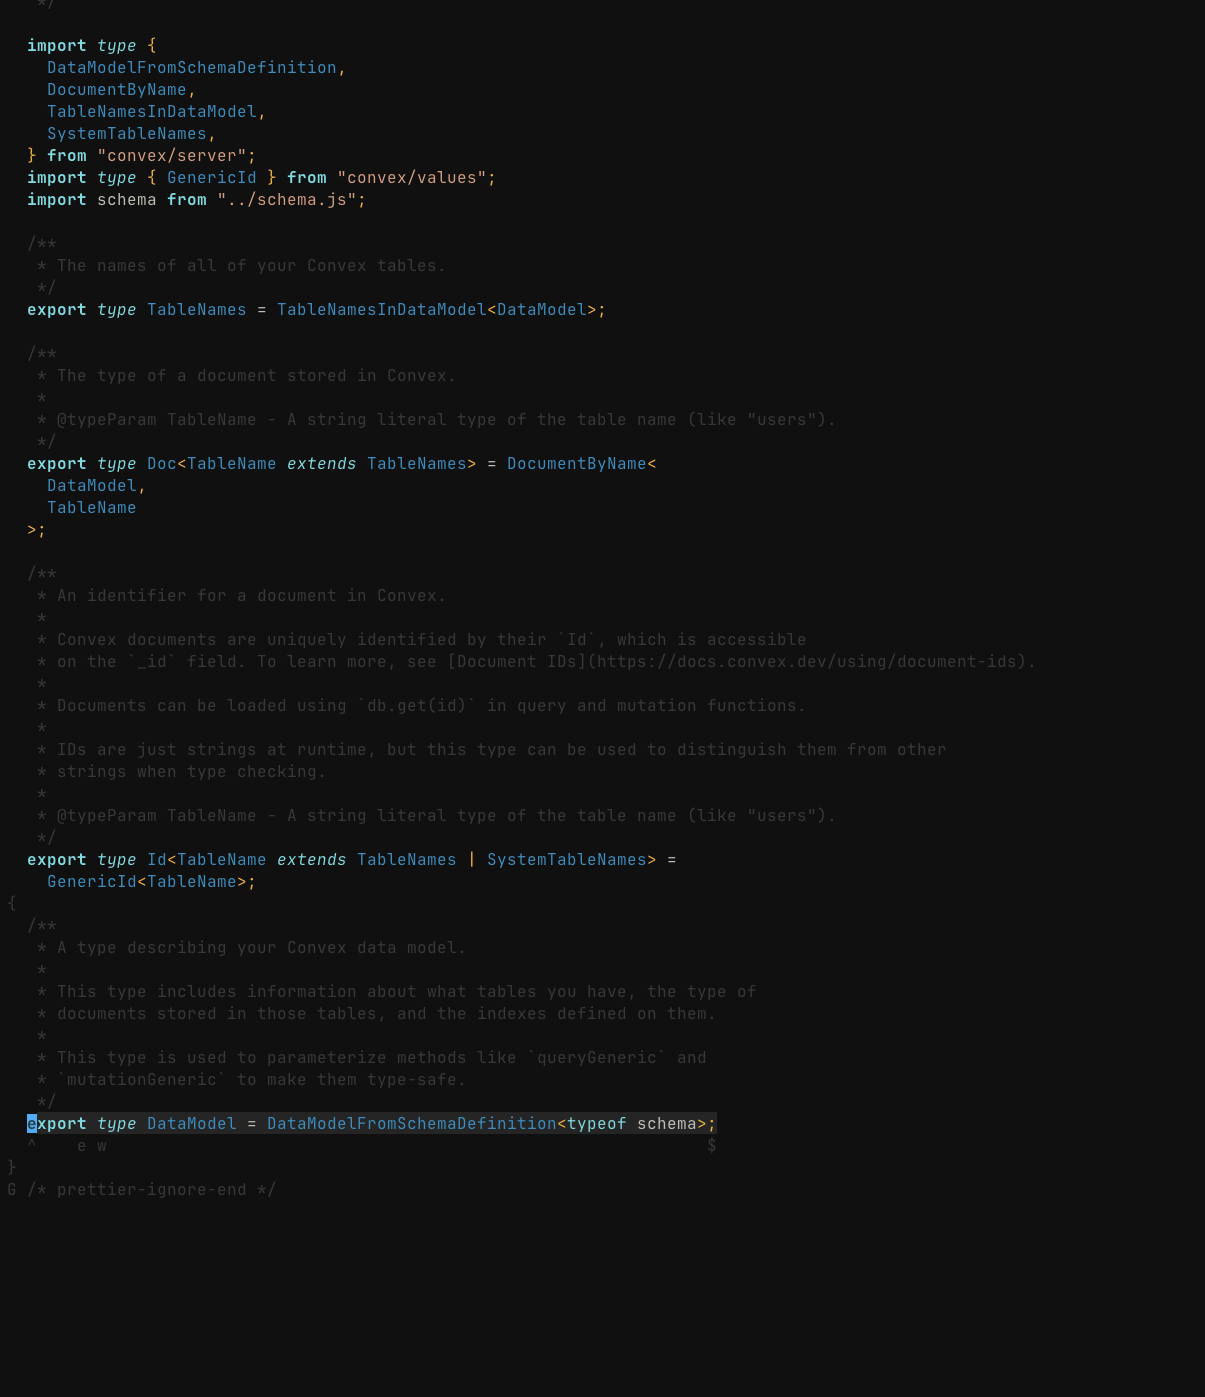Screen dimensions: 1205x1397
Task: Click SystemTableNames> on the Id export line
Action: point(572,860)
